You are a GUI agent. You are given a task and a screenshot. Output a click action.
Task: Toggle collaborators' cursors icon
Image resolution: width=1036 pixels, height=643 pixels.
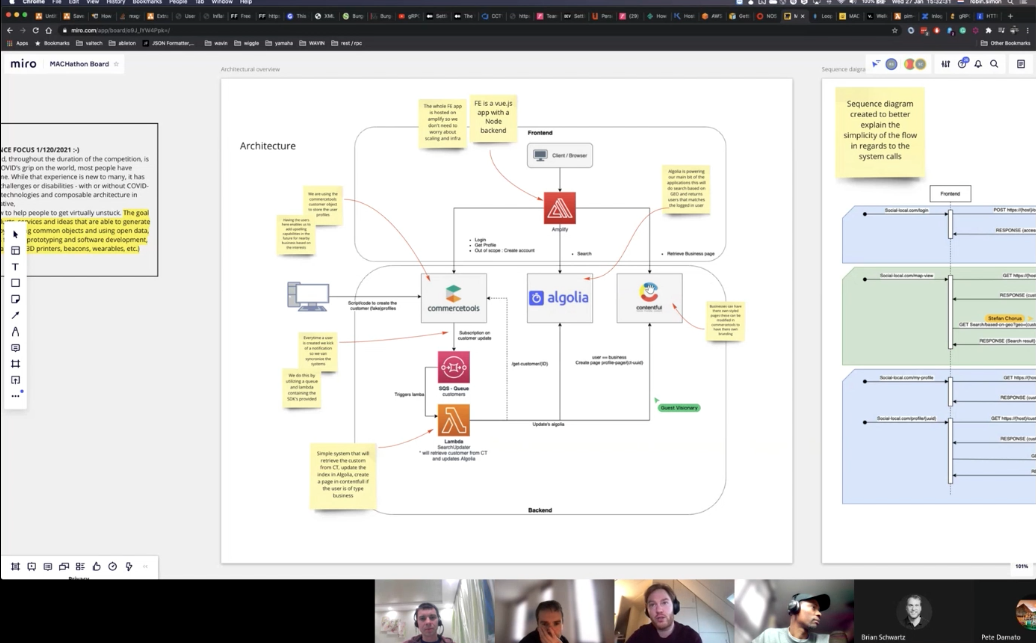876,64
